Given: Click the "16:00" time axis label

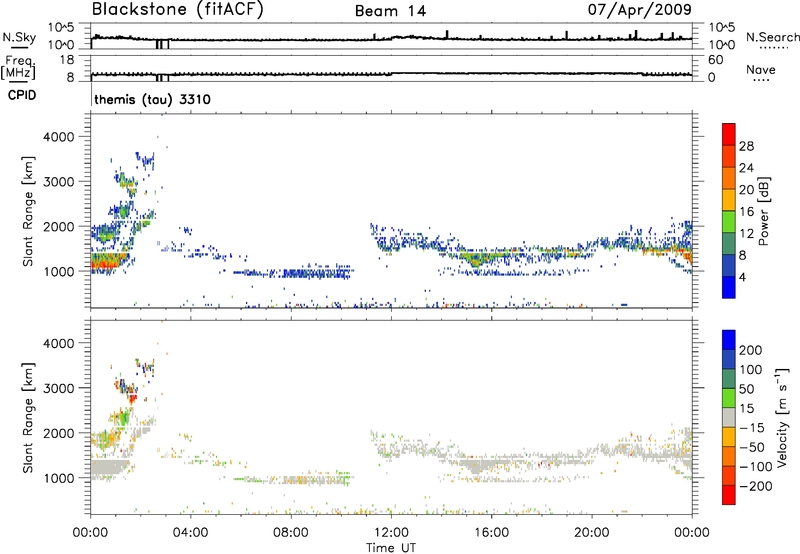Looking at the screenshot, I should tap(491, 533).
